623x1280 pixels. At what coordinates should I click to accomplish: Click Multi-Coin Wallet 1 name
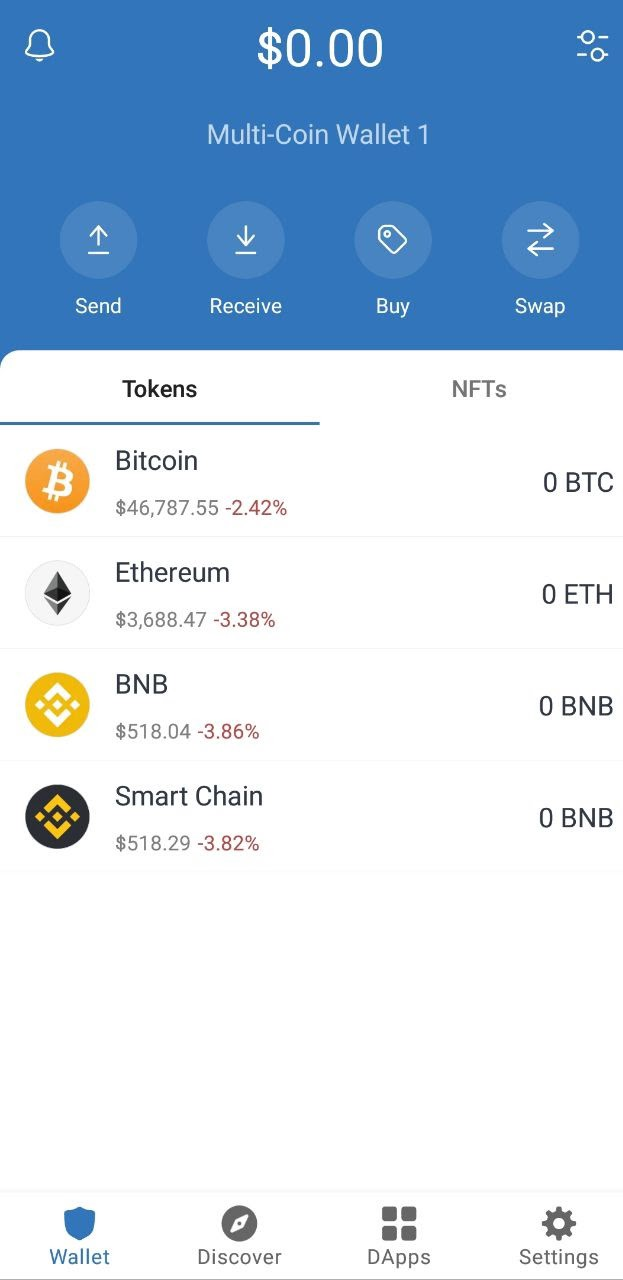tap(318, 135)
